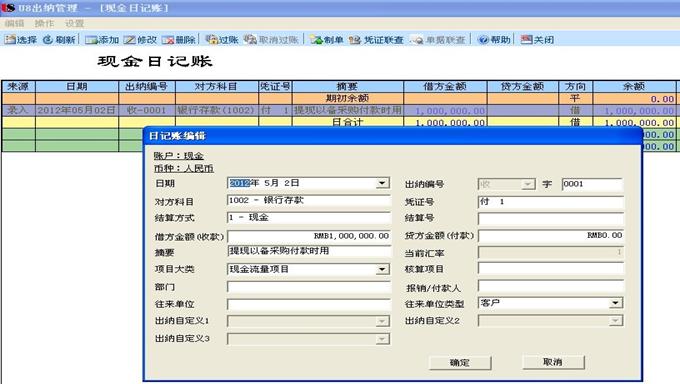Click the 贷方金额 column header
Image resolution: width=680 pixels, height=384 pixels.
(x=523, y=86)
